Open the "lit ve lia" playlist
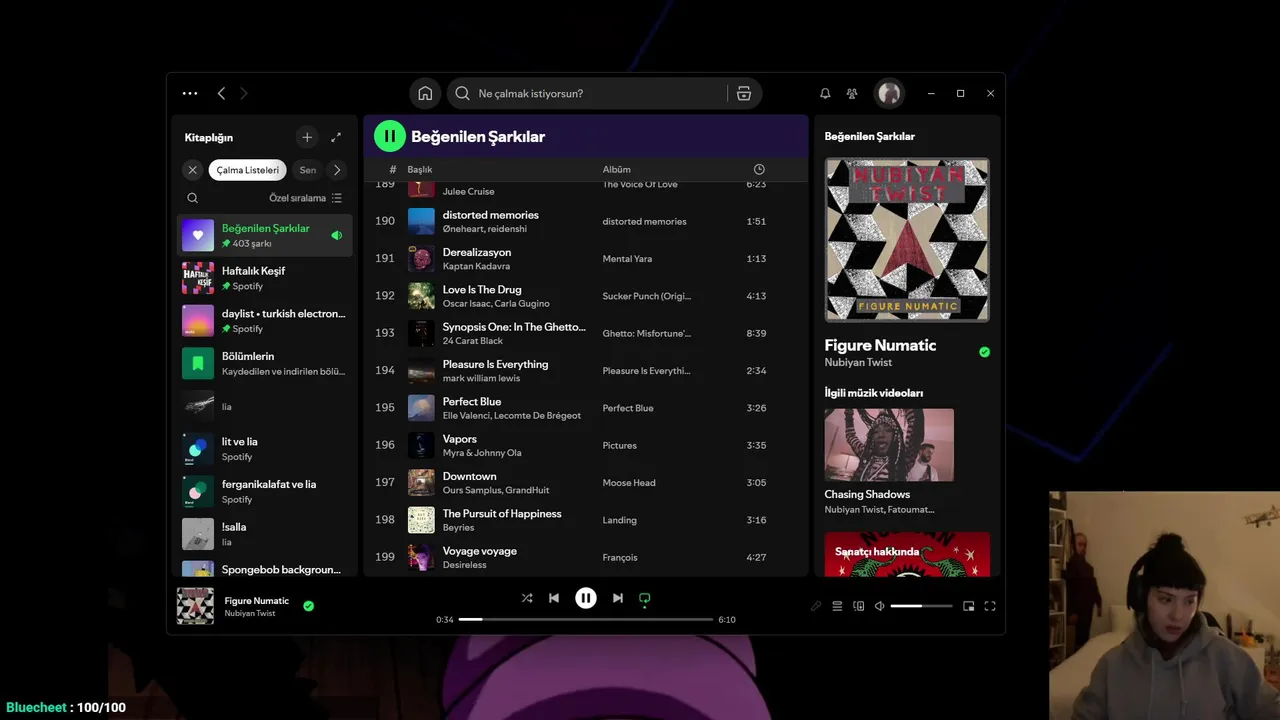The width and height of the screenshot is (1280, 720). point(265,448)
